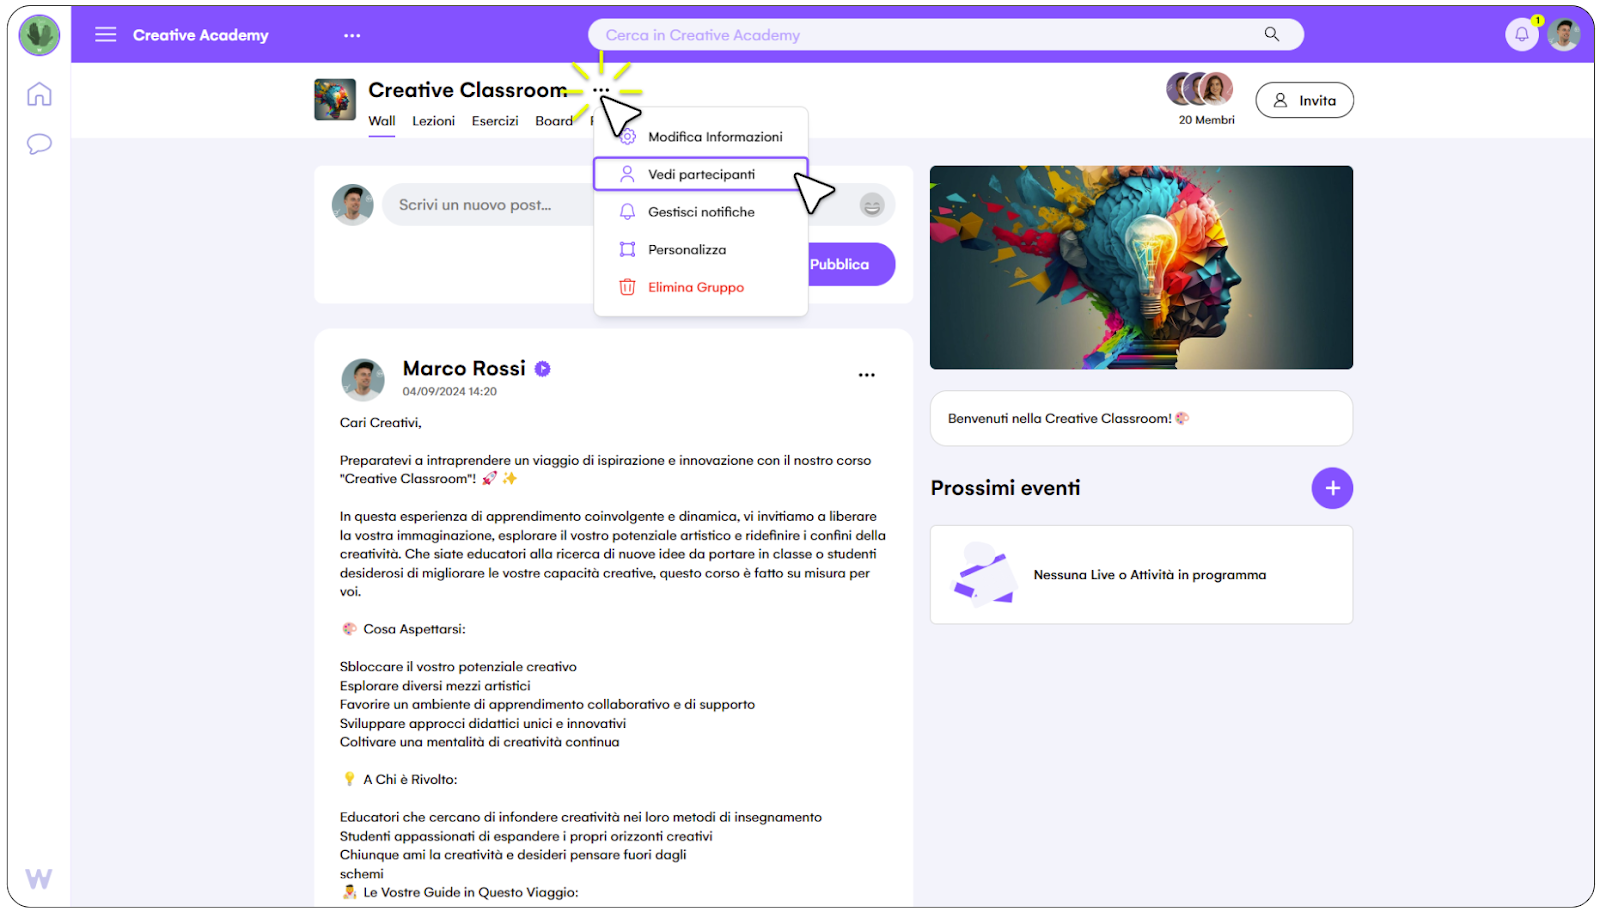The width and height of the screenshot is (1600, 912).
Task: Open Marco Rossi post options menu
Action: pos(867,375)
